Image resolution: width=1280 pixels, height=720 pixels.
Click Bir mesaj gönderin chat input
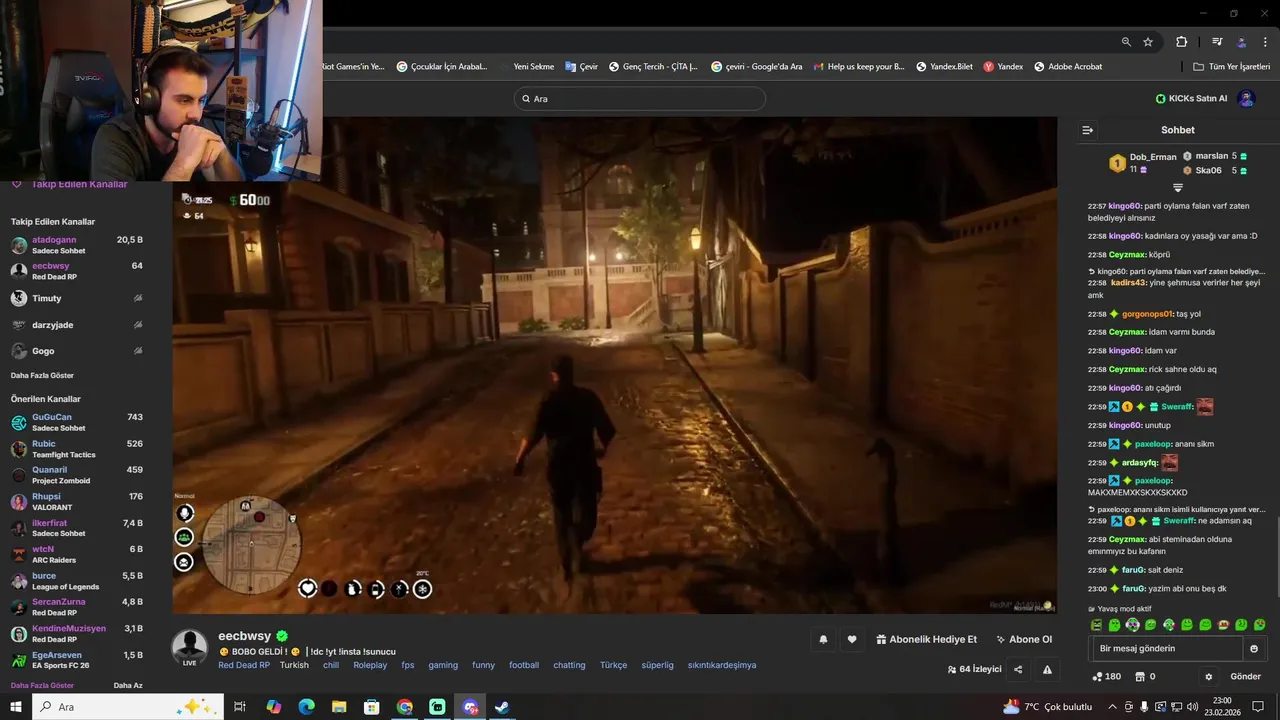pyautogui.click(x=1166, y=648)
